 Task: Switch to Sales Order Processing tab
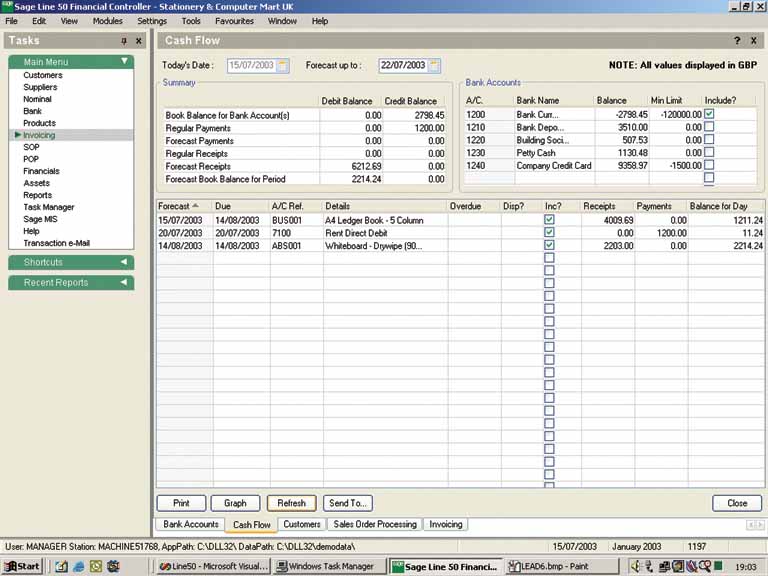375,524
